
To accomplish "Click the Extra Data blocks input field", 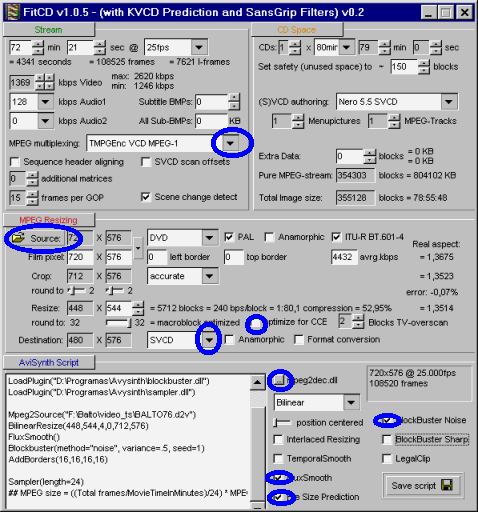I will click(349, 156).
